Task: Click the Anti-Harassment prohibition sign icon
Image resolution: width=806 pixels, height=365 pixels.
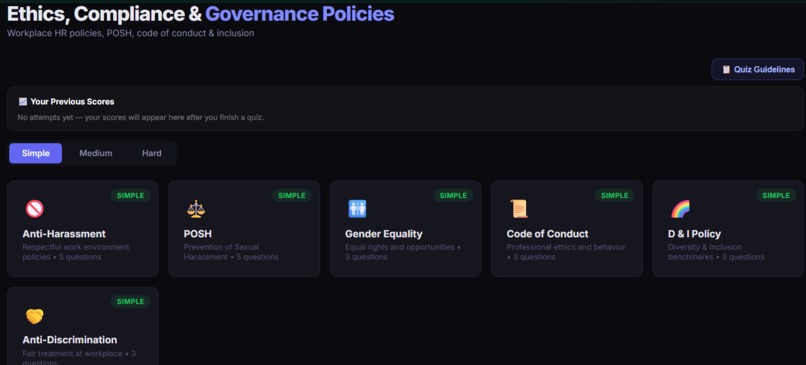Action: click(34, 209)
